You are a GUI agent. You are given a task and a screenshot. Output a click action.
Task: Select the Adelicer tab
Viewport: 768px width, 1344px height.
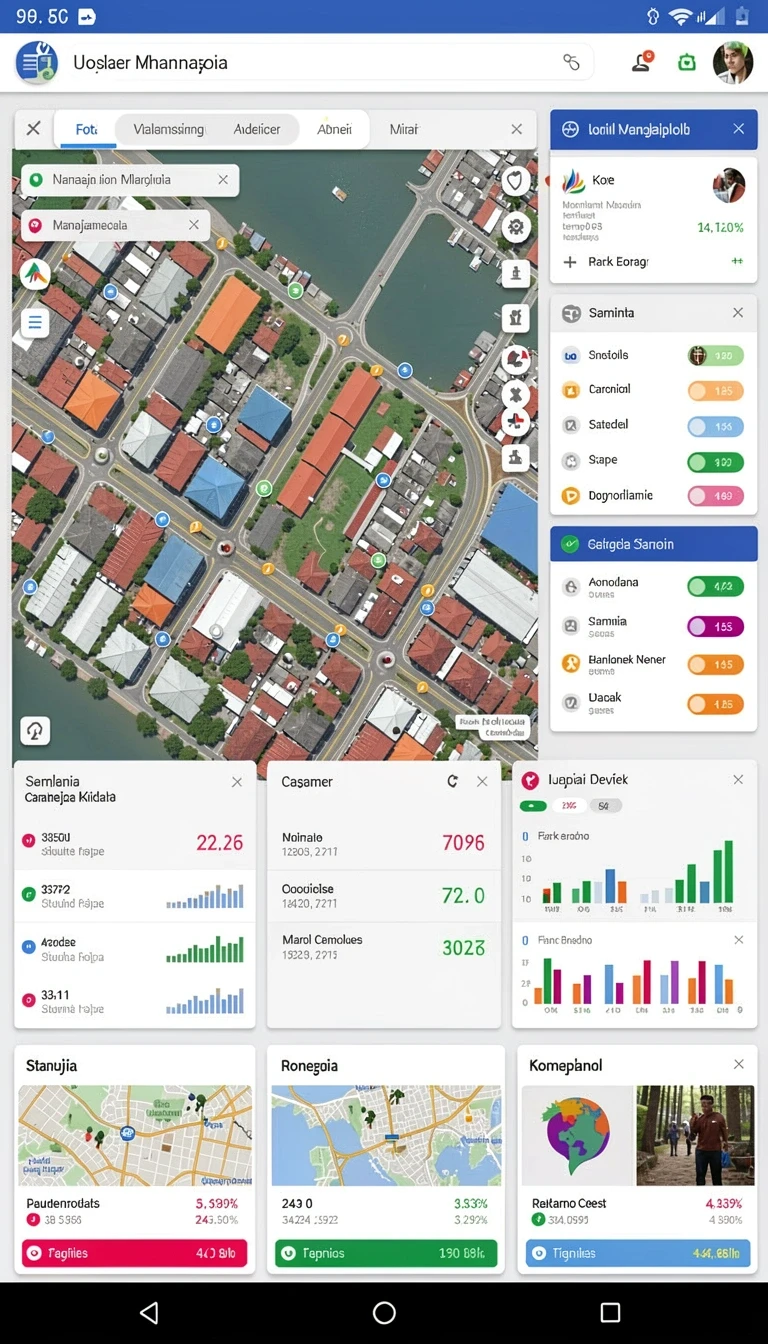coord(257,129)
